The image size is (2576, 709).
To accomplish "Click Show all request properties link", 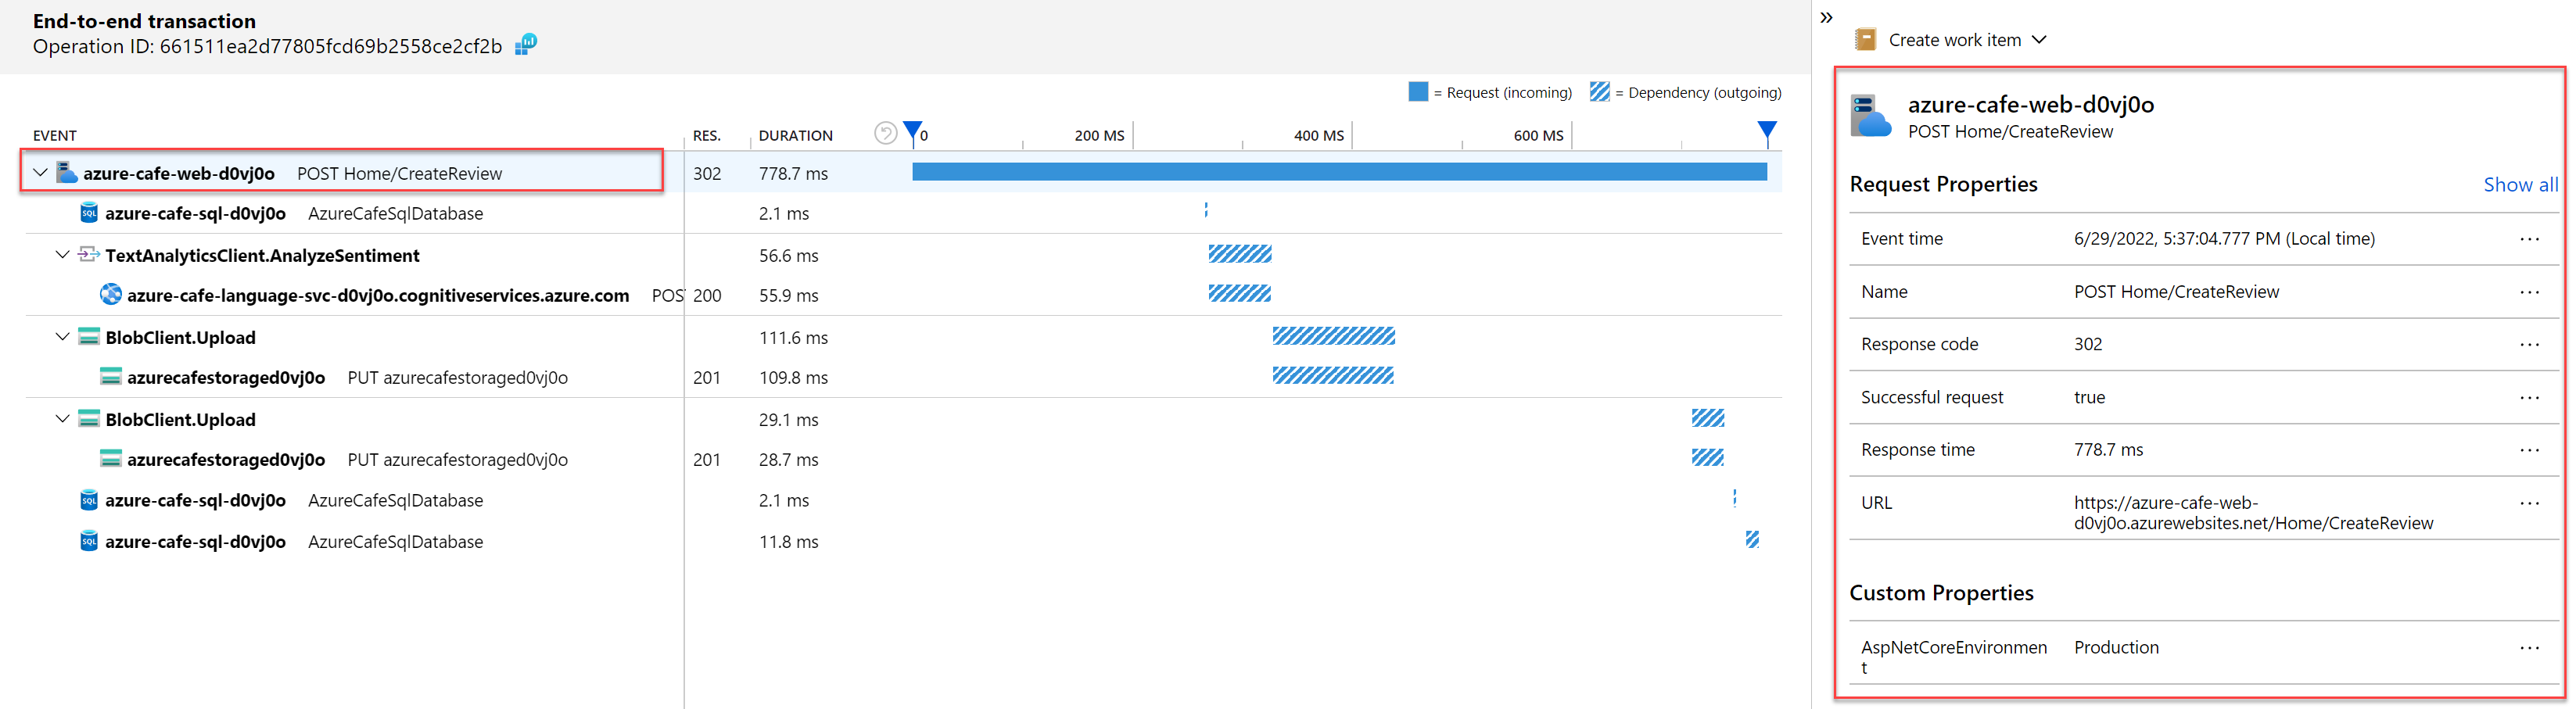I will tap(2520, 185).
